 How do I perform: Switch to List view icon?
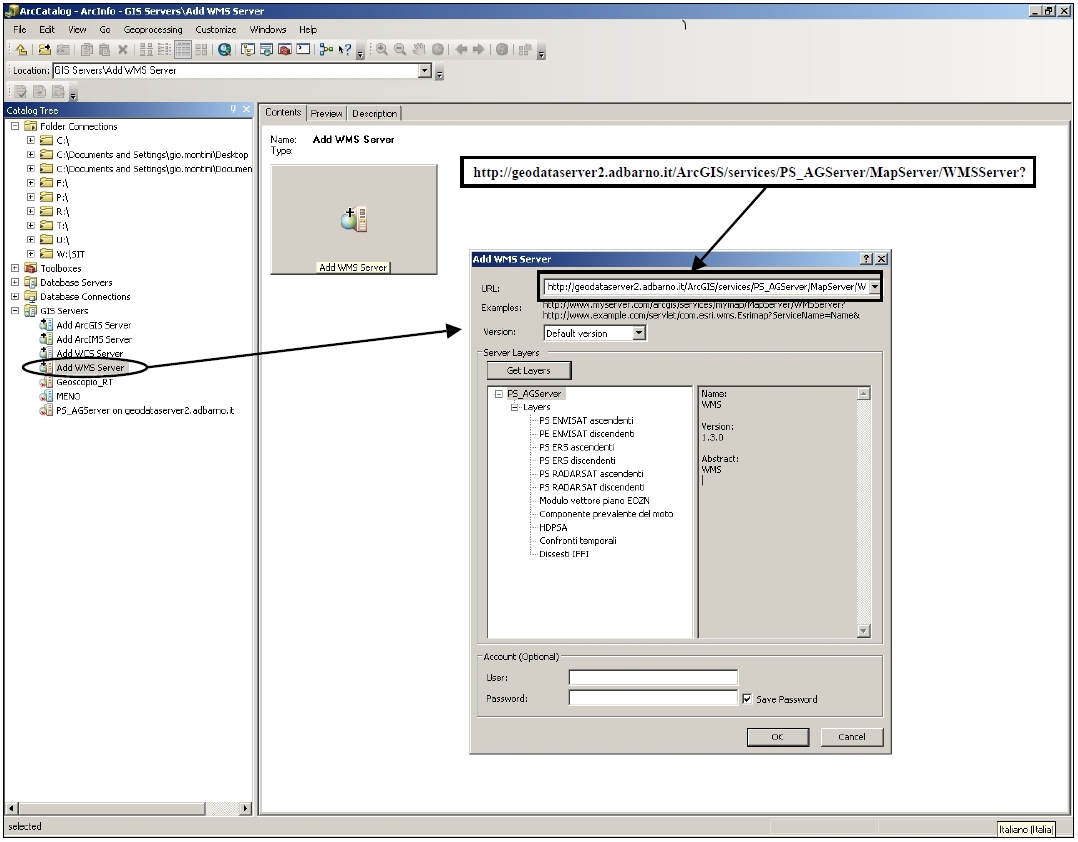coord(164,49)
